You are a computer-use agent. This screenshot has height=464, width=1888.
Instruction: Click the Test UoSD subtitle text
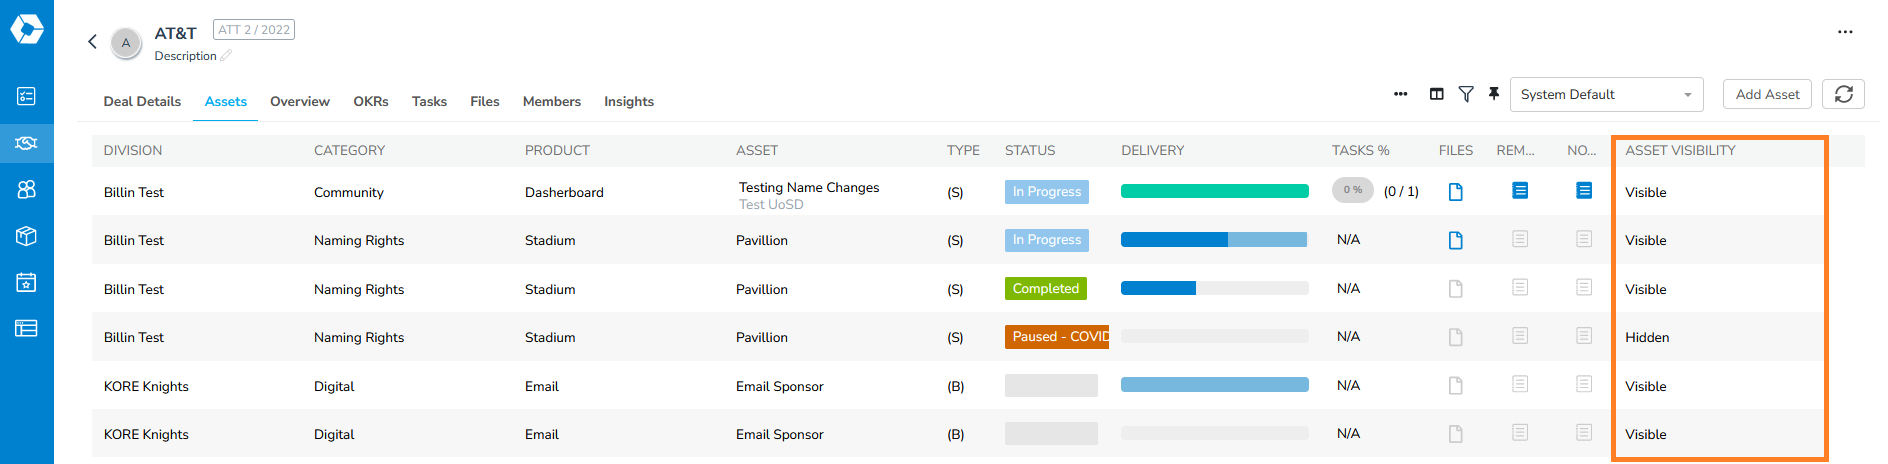click(x=771, y=204)
